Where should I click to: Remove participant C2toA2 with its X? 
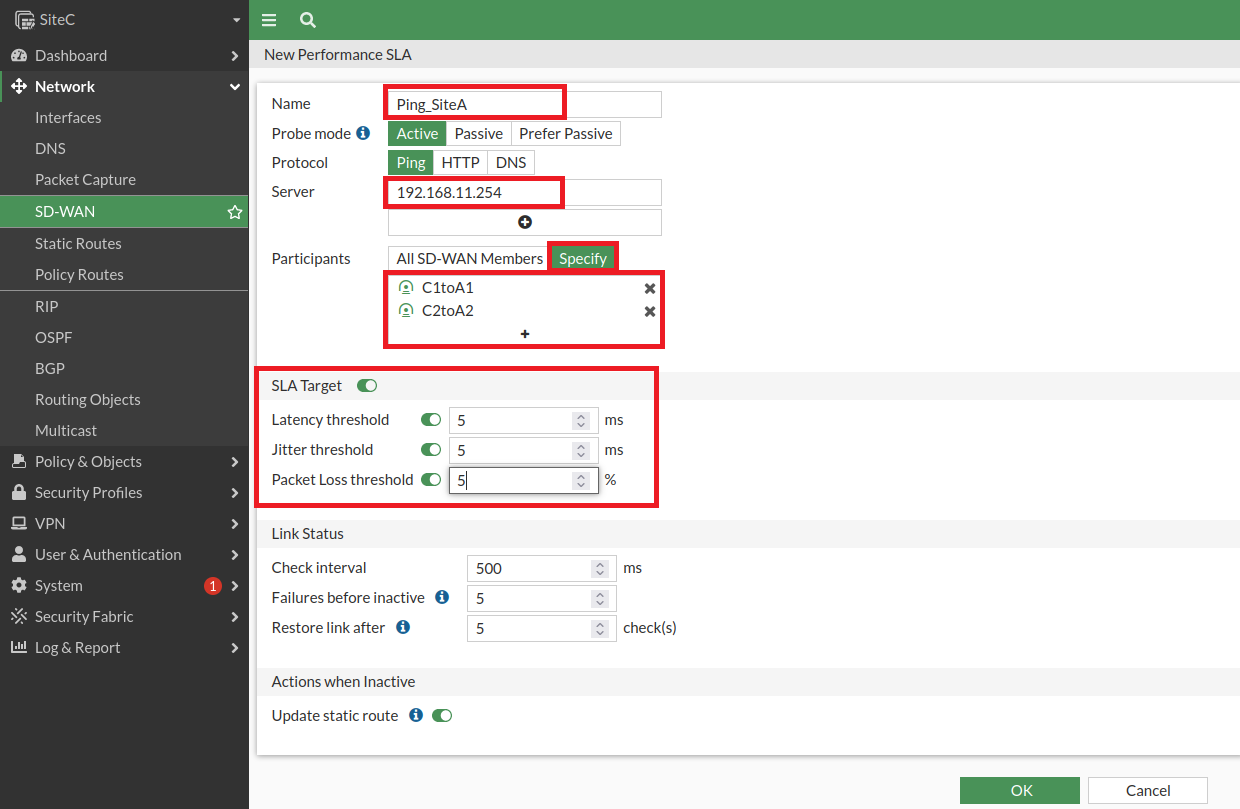650,311
